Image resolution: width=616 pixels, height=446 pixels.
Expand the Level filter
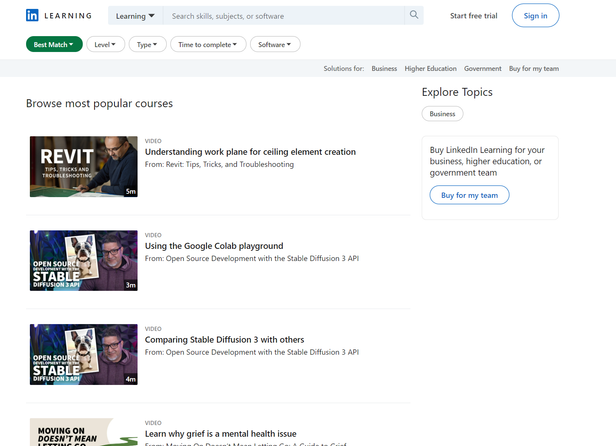point(106,44)
